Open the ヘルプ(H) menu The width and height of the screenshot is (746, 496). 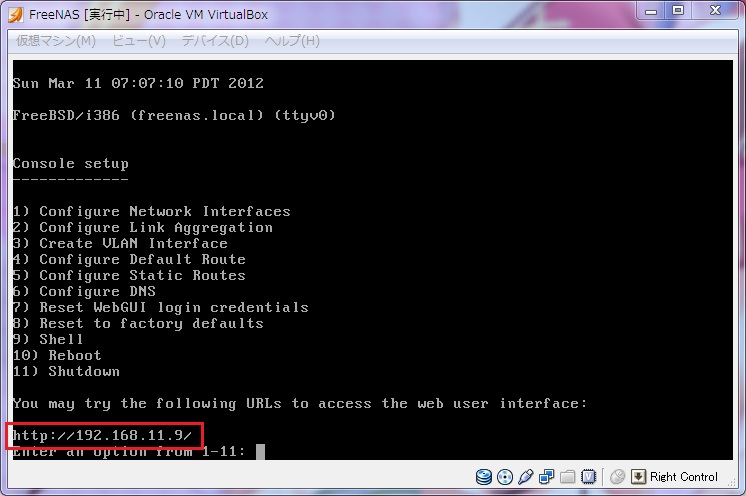(292, 41)
